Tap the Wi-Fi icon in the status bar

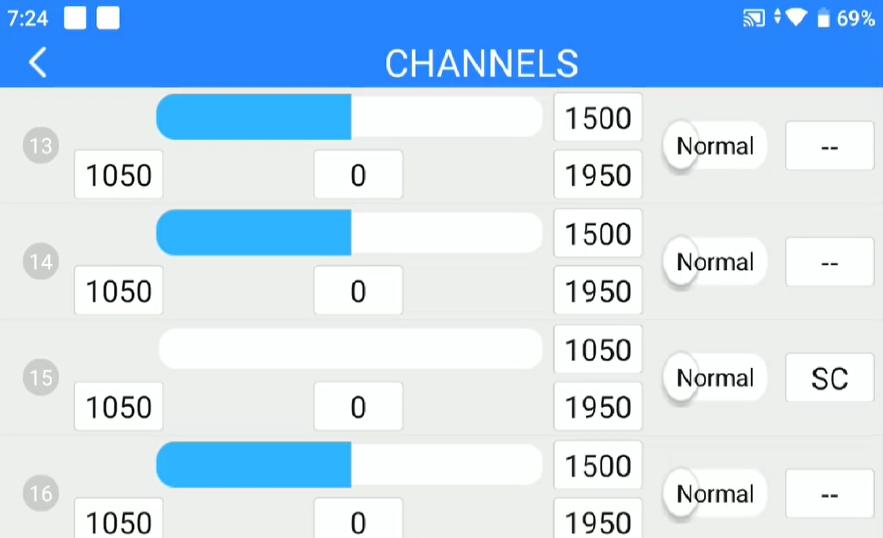click(x=796, y=18)
